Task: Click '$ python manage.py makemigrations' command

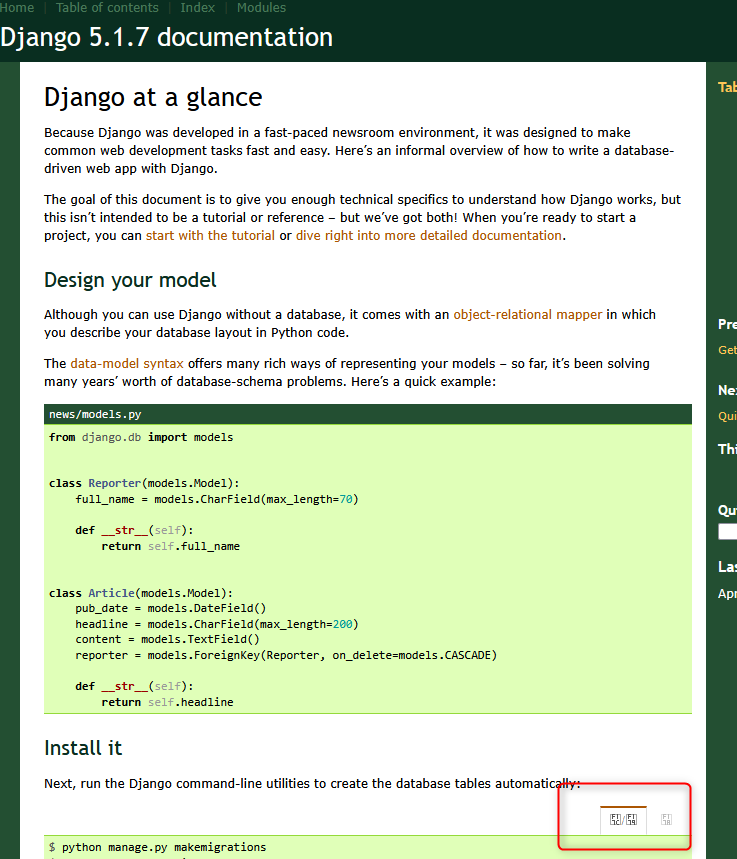Action: tap(158, 847)
